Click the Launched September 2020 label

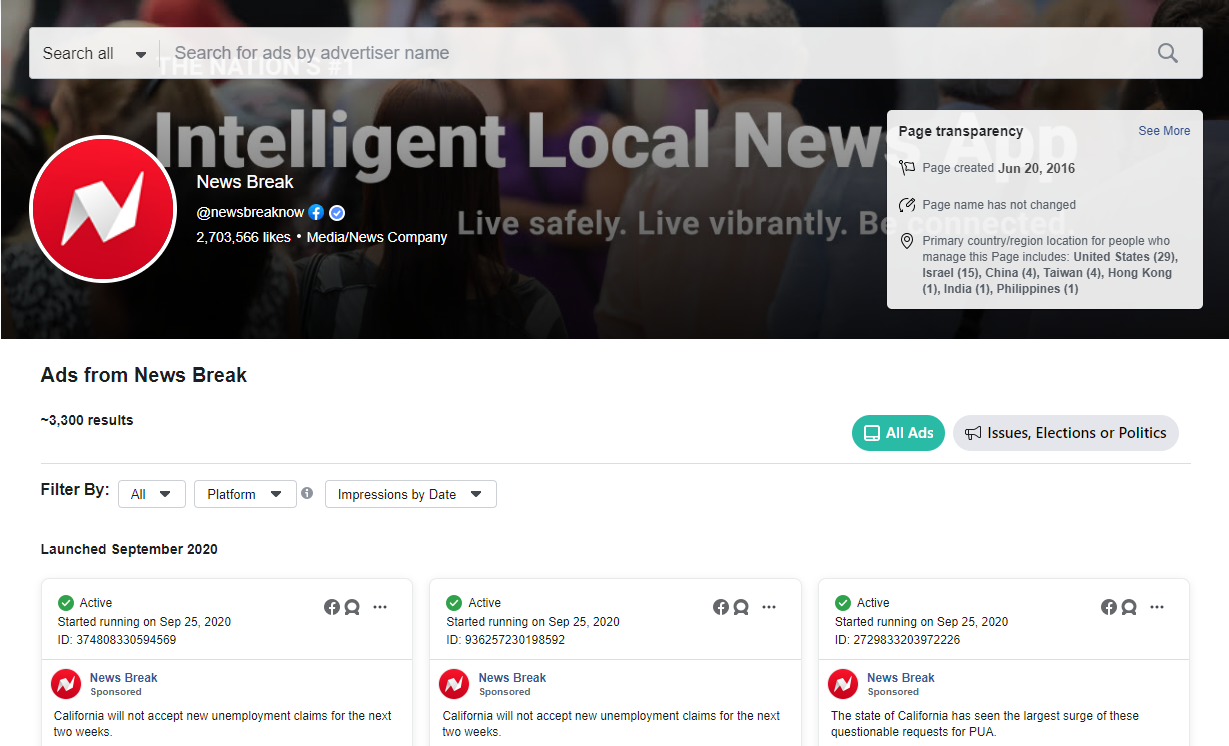[x=129, y=549]
